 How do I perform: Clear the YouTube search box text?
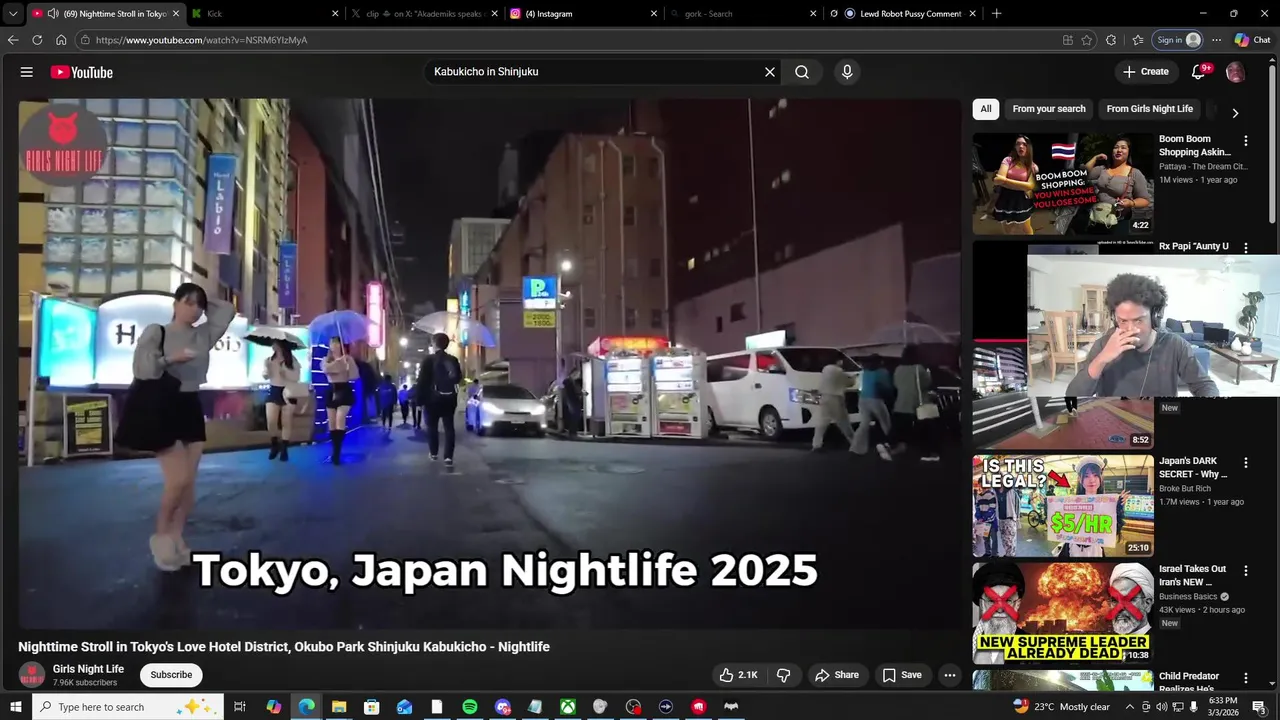tap(770, 72)
